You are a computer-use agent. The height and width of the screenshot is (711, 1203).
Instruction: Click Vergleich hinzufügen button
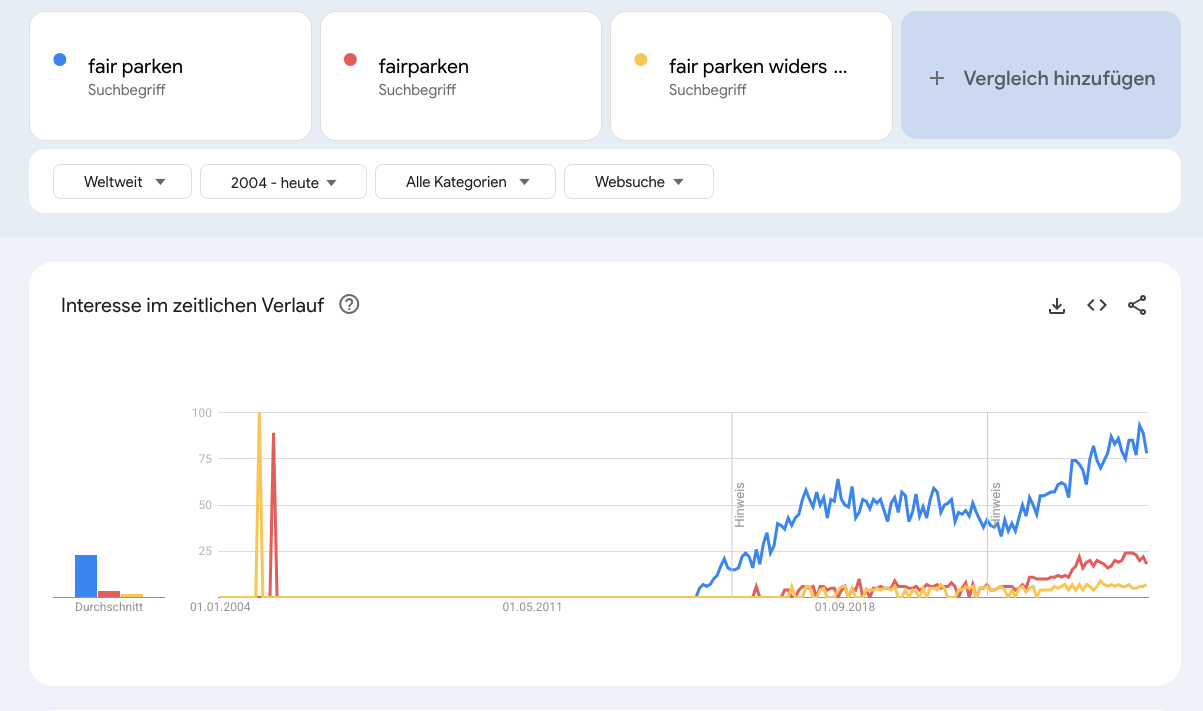coord(1041,76)
